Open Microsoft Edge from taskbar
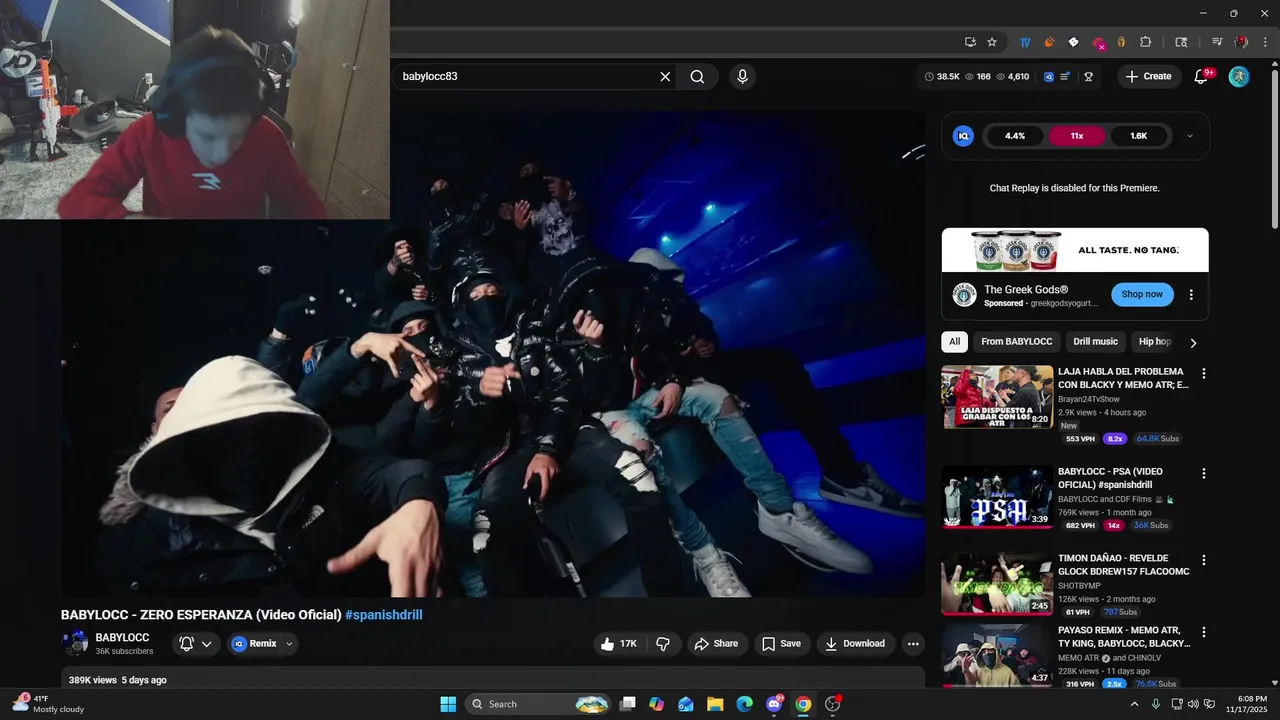Viewport: 1280px width, 720px height. point(744,704)
